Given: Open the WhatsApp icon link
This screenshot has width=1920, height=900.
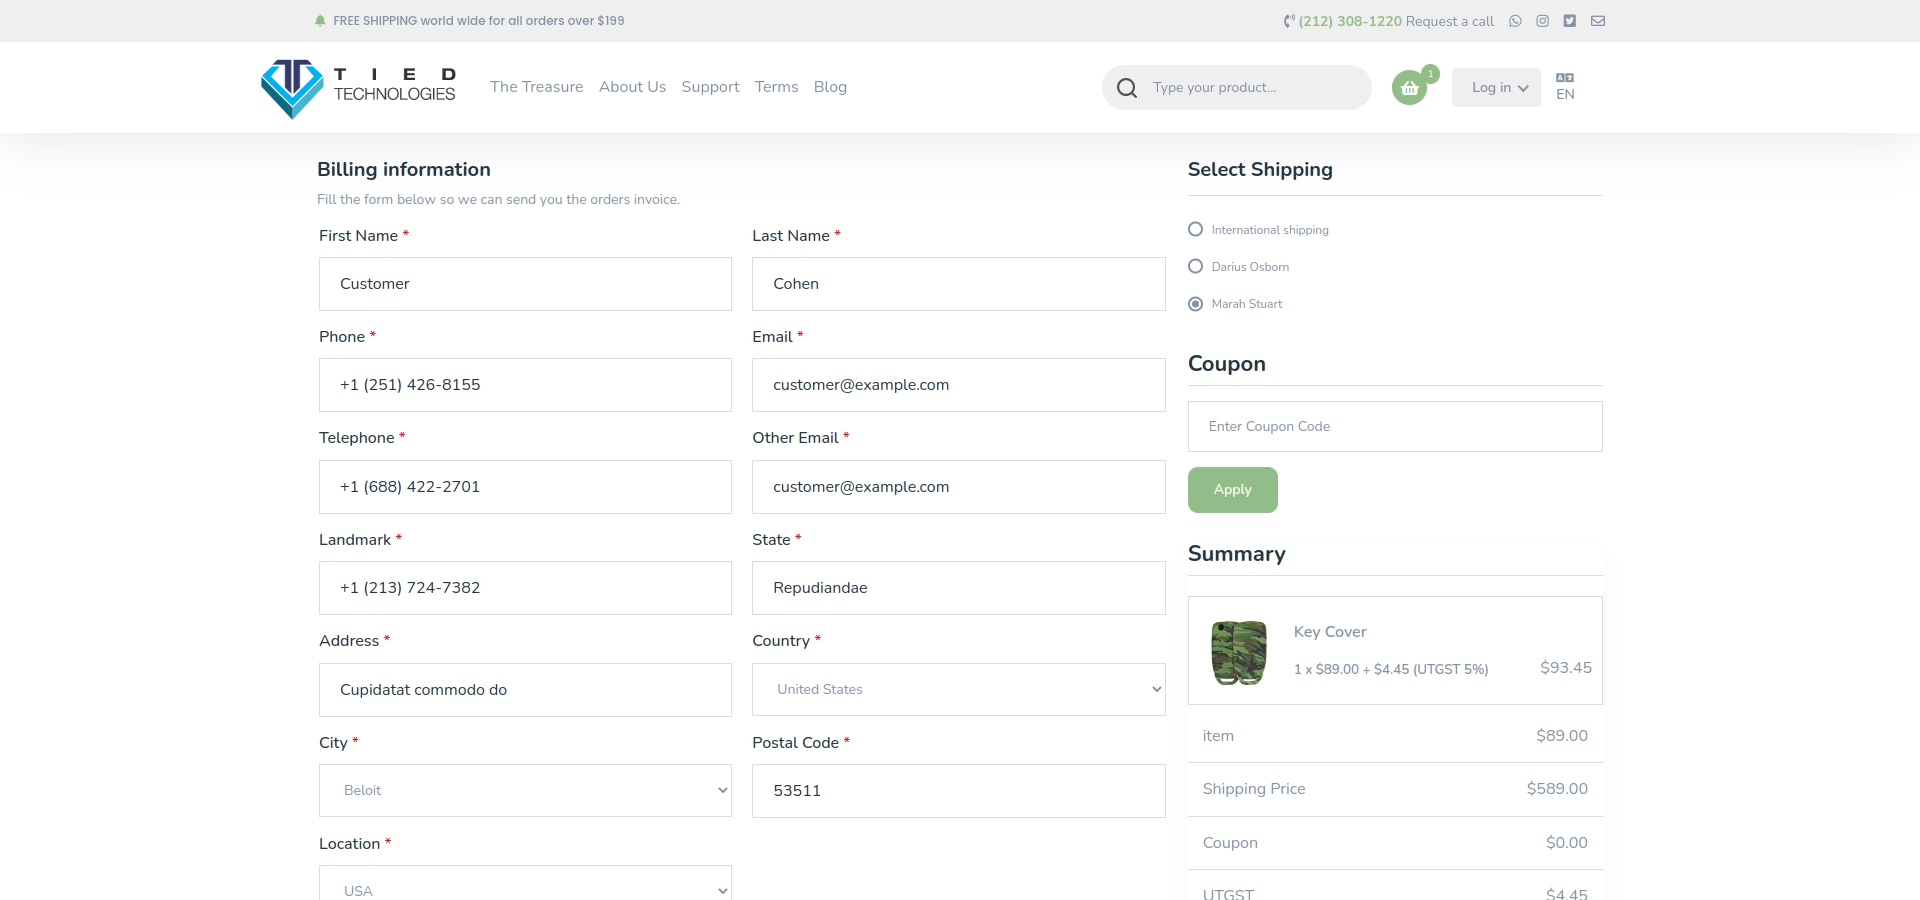Looking at the screenshot, I should [1515, 21].
